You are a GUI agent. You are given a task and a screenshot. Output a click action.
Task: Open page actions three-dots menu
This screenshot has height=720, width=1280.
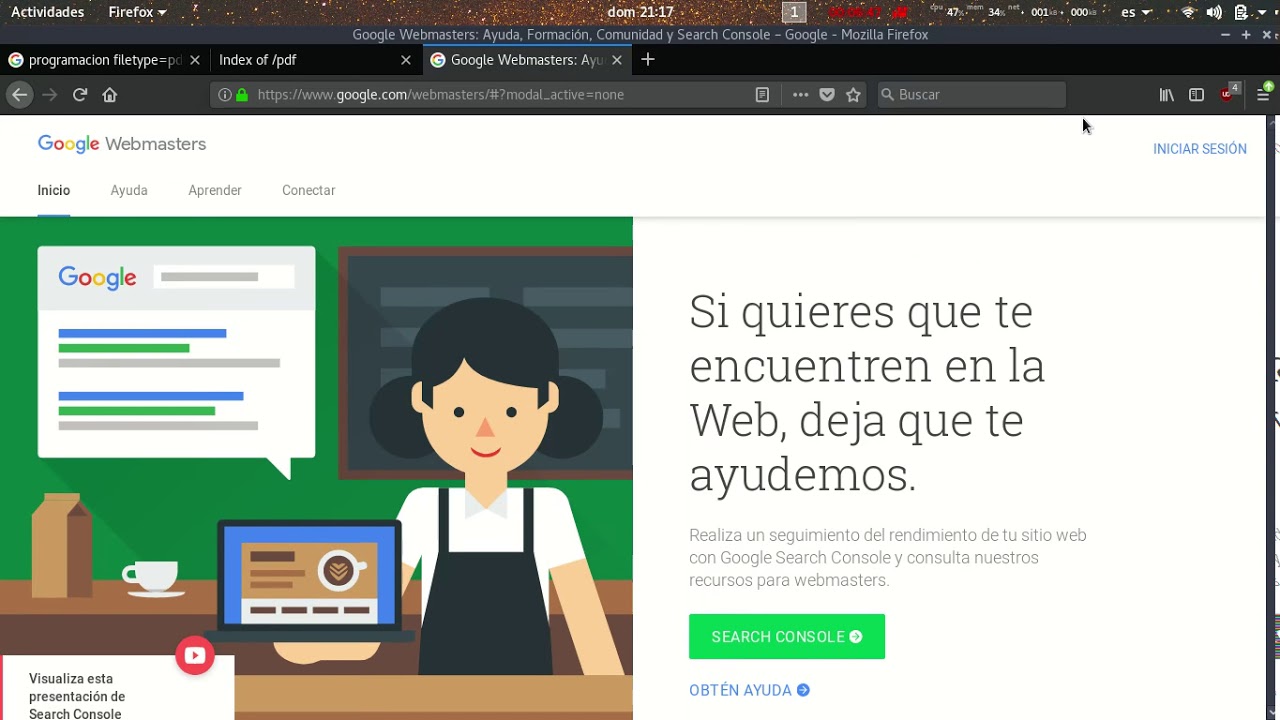click(x=800, y=94)
